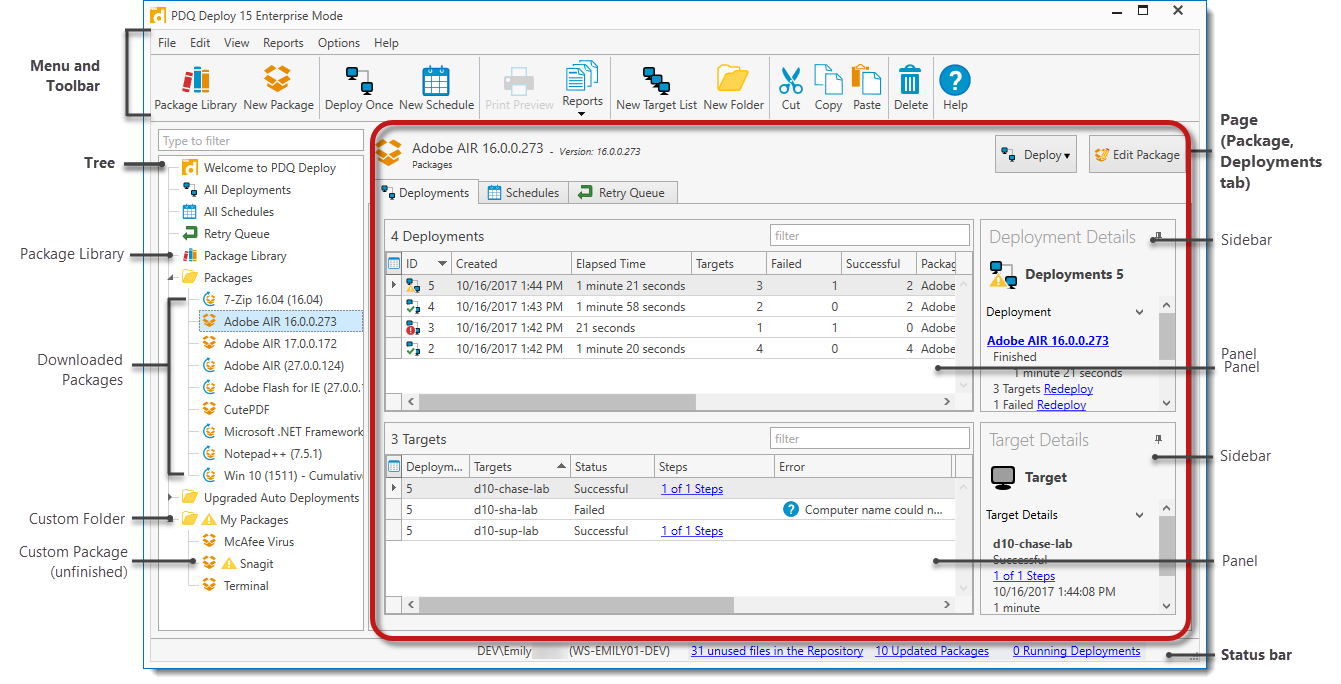Image resolution: width=1341 pixels, height=684 pixels.
Task: Click Redeploy link next to 1 Failed
Action: tap(1061, 405)
